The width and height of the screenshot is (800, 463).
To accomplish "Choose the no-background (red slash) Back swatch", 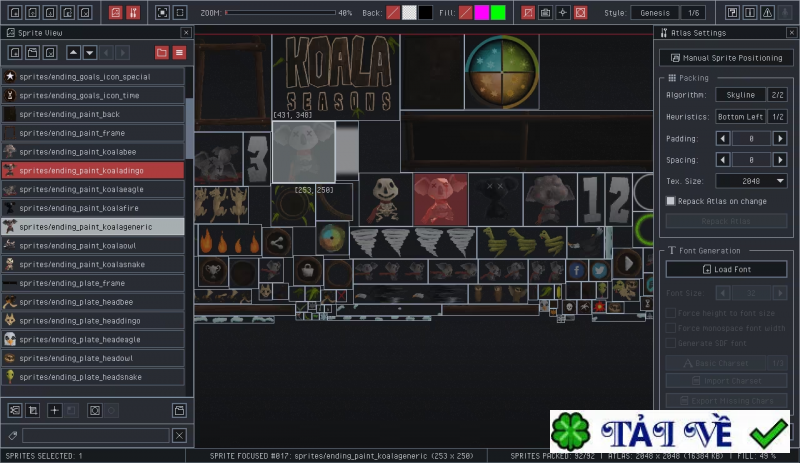I will [393, 13].
